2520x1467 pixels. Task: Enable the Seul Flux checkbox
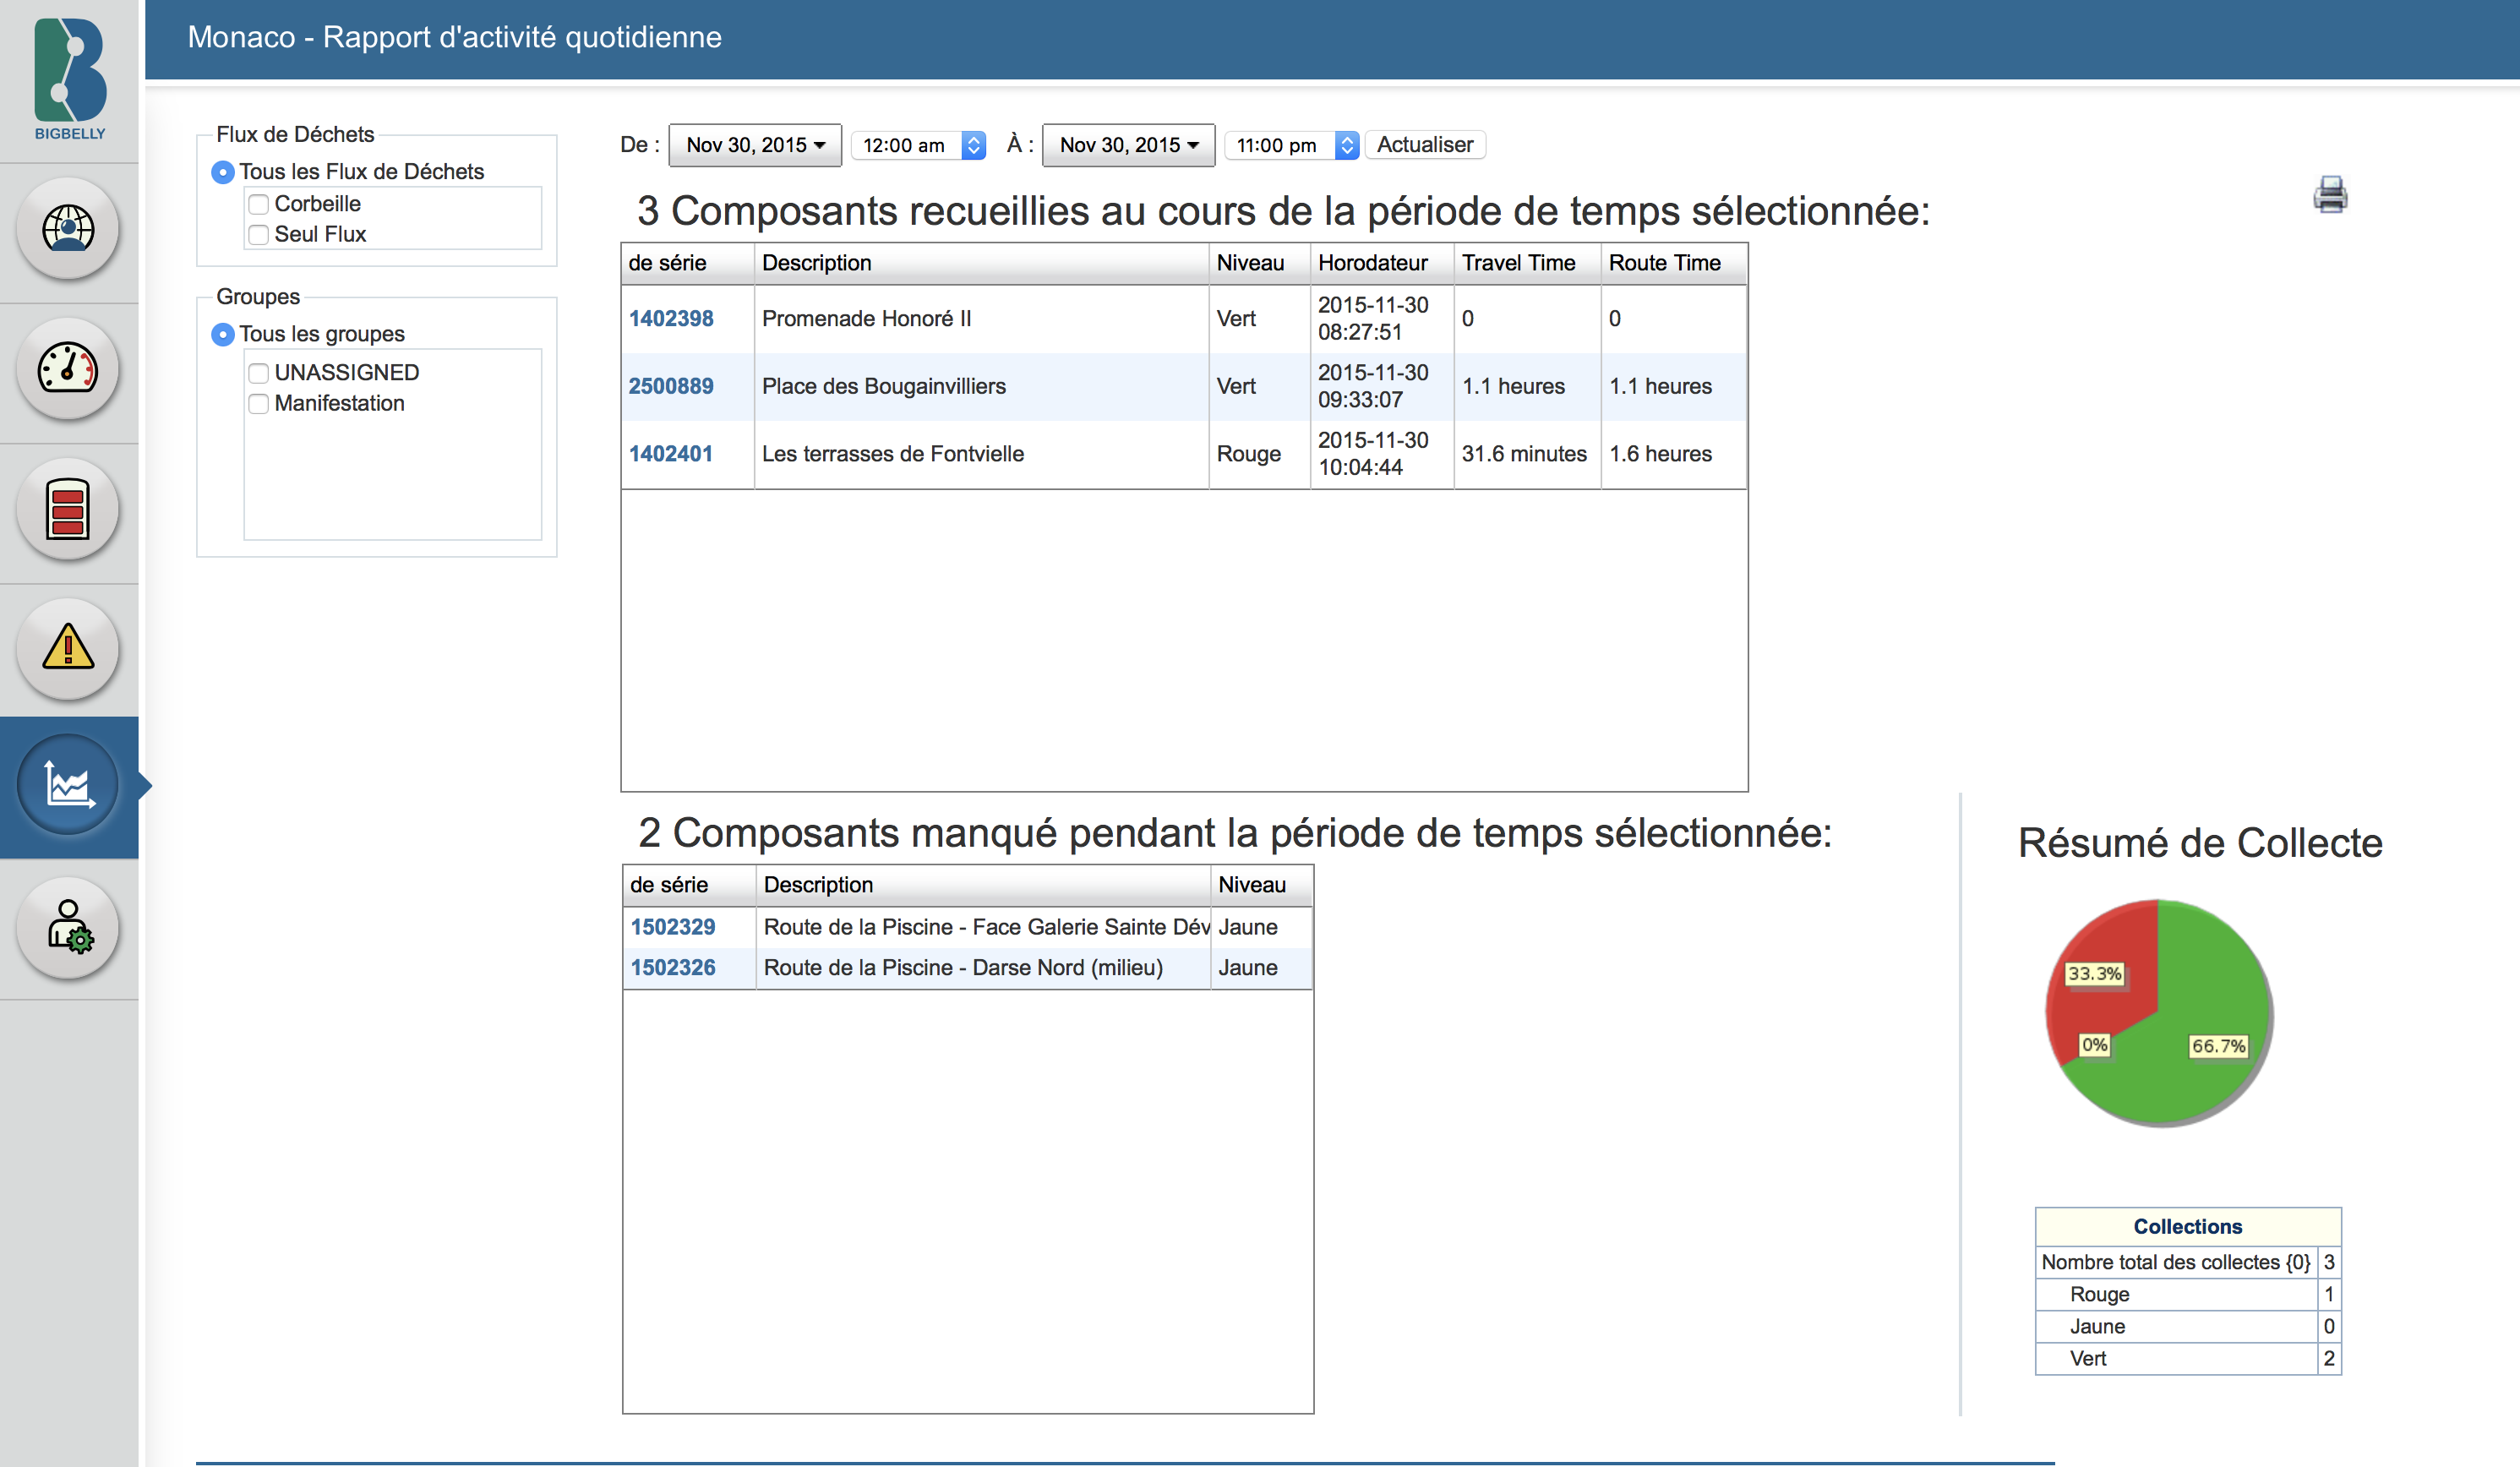pos(259,234)
